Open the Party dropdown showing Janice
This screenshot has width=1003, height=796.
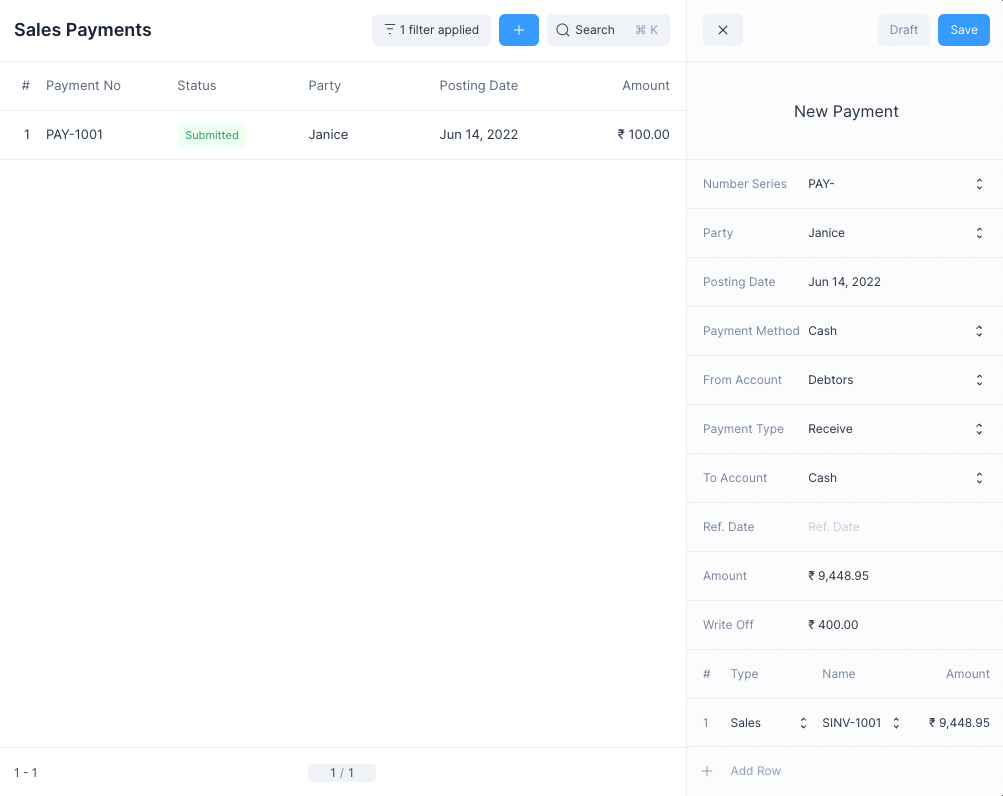click(978, 233)
